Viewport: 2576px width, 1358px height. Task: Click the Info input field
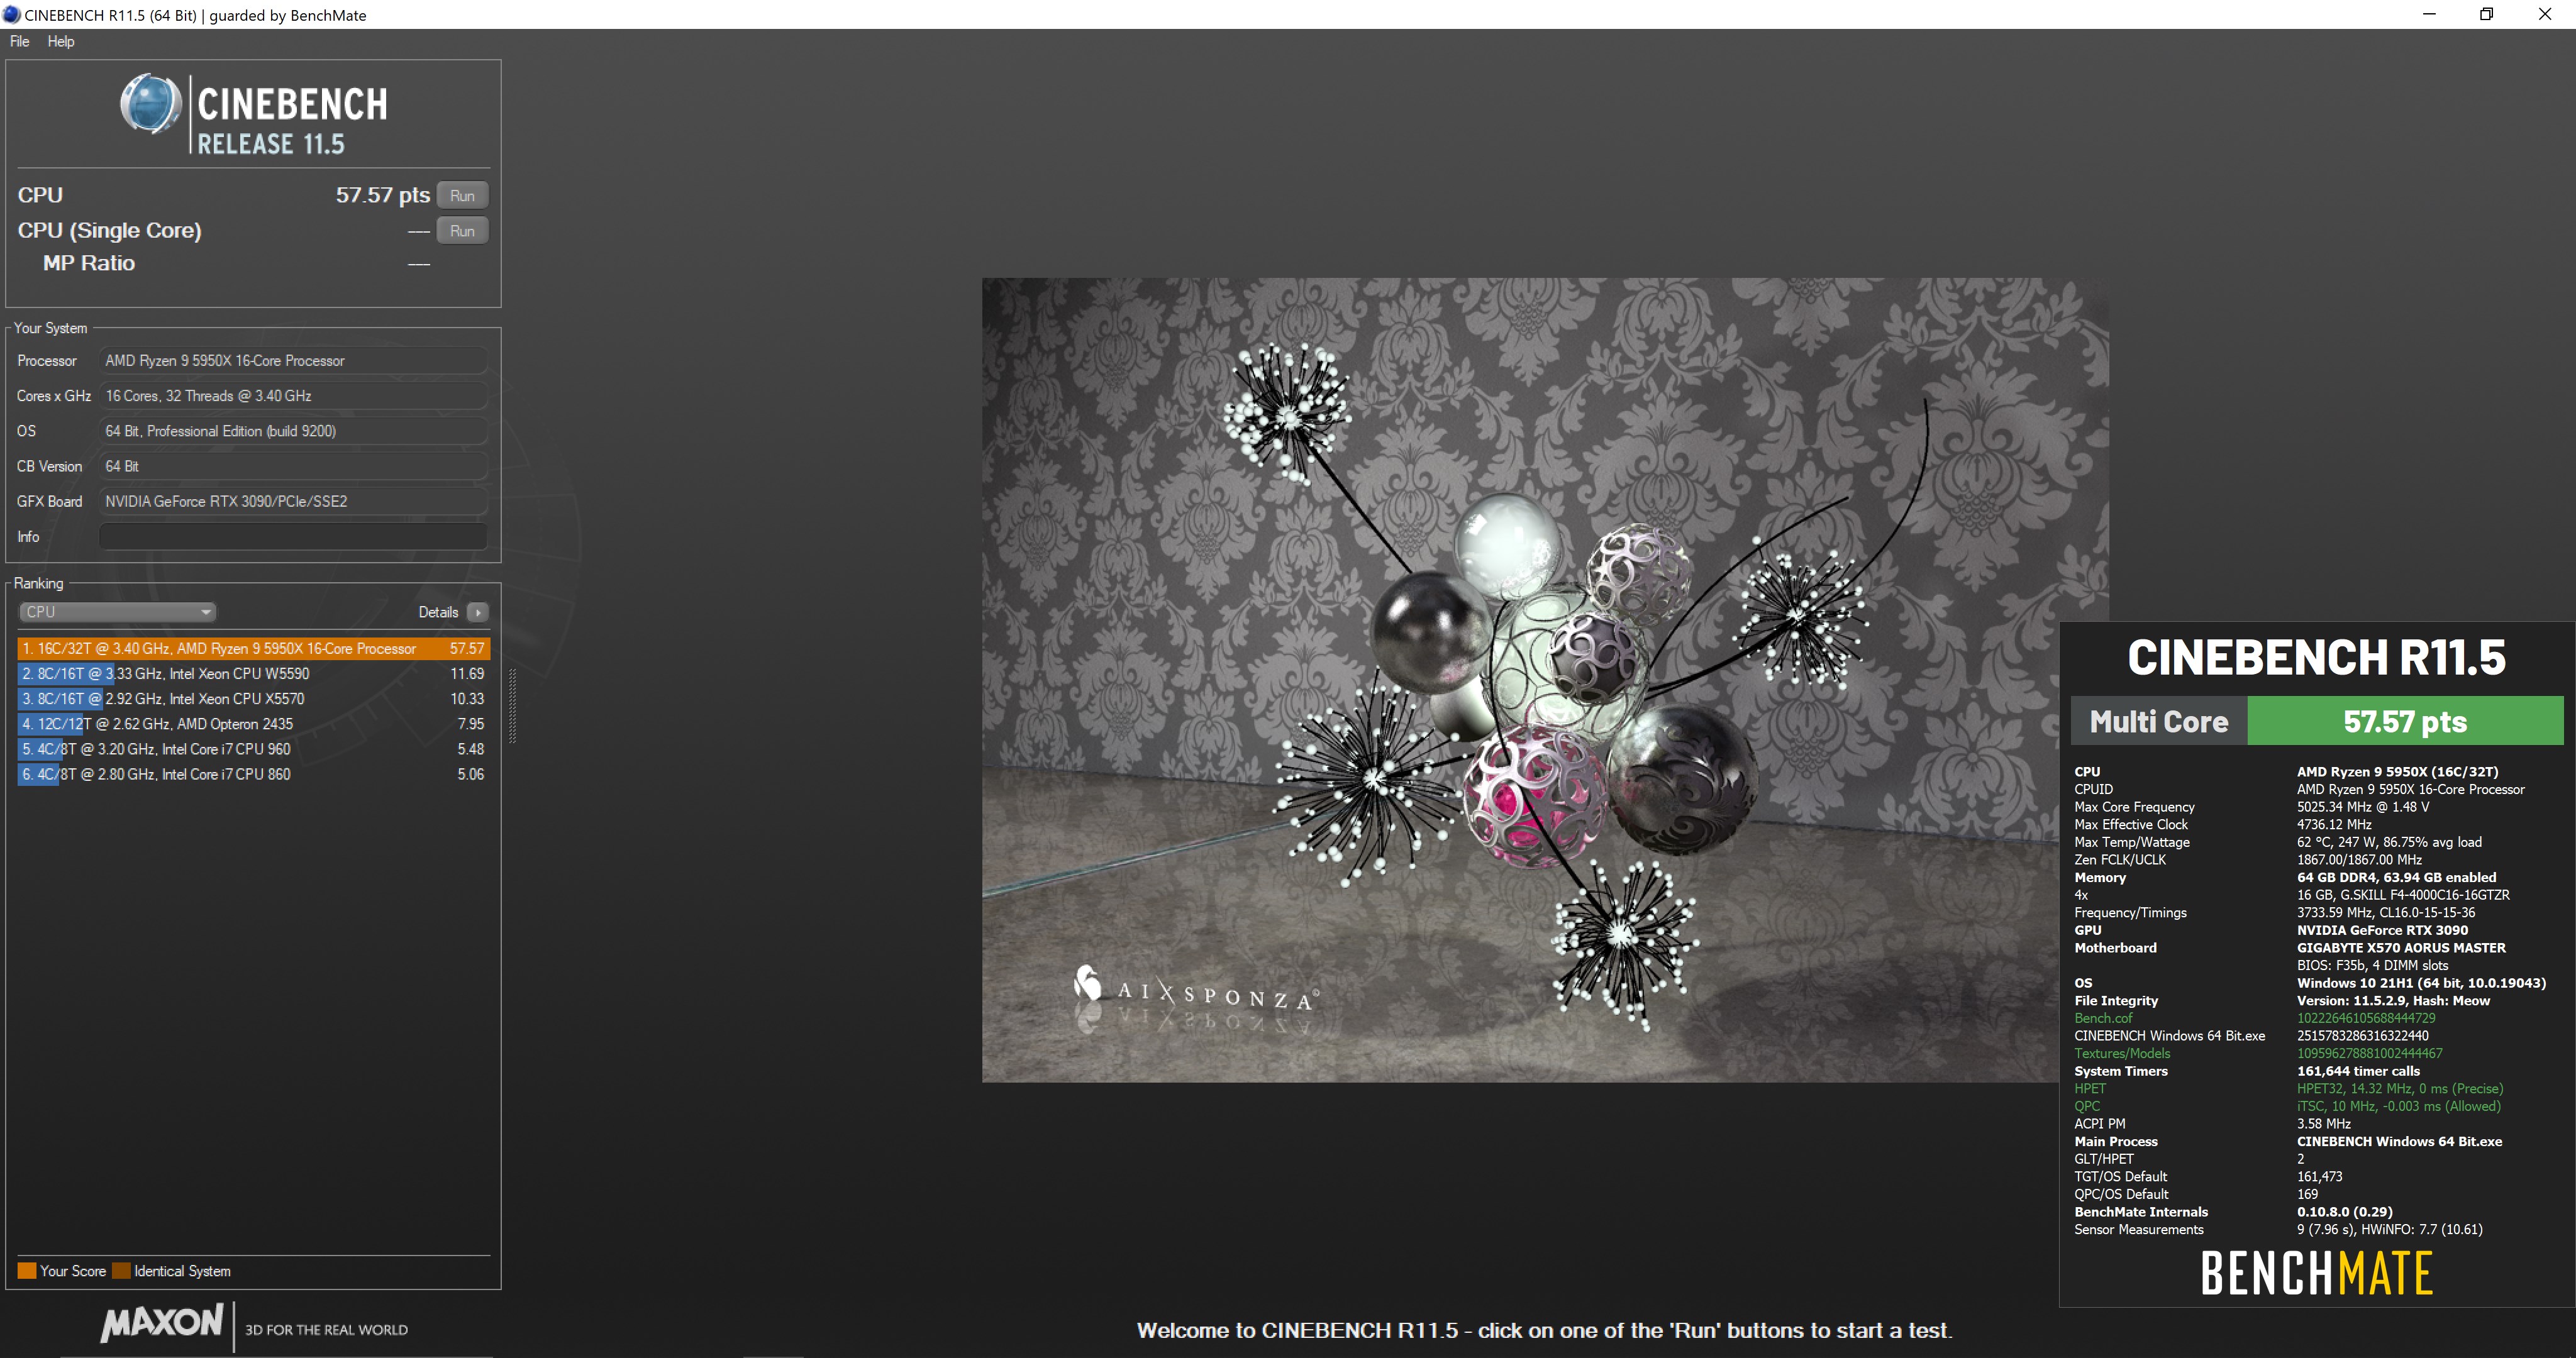coord(293,537)
